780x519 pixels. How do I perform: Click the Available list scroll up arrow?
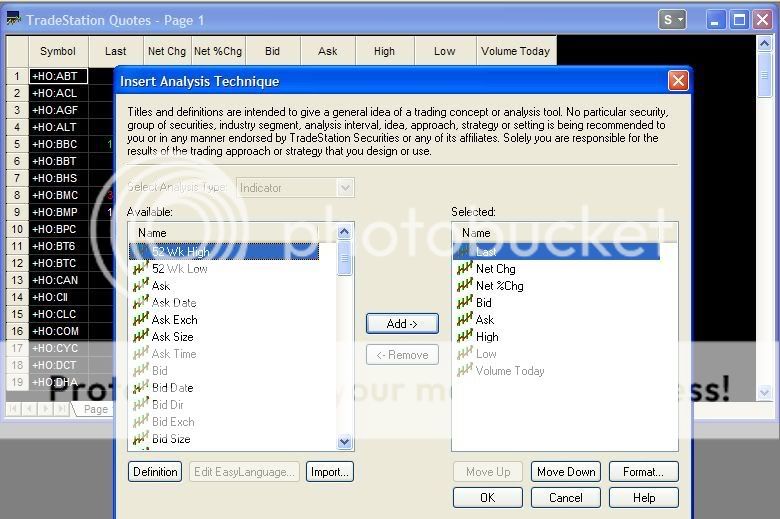(x=344, y=232)
